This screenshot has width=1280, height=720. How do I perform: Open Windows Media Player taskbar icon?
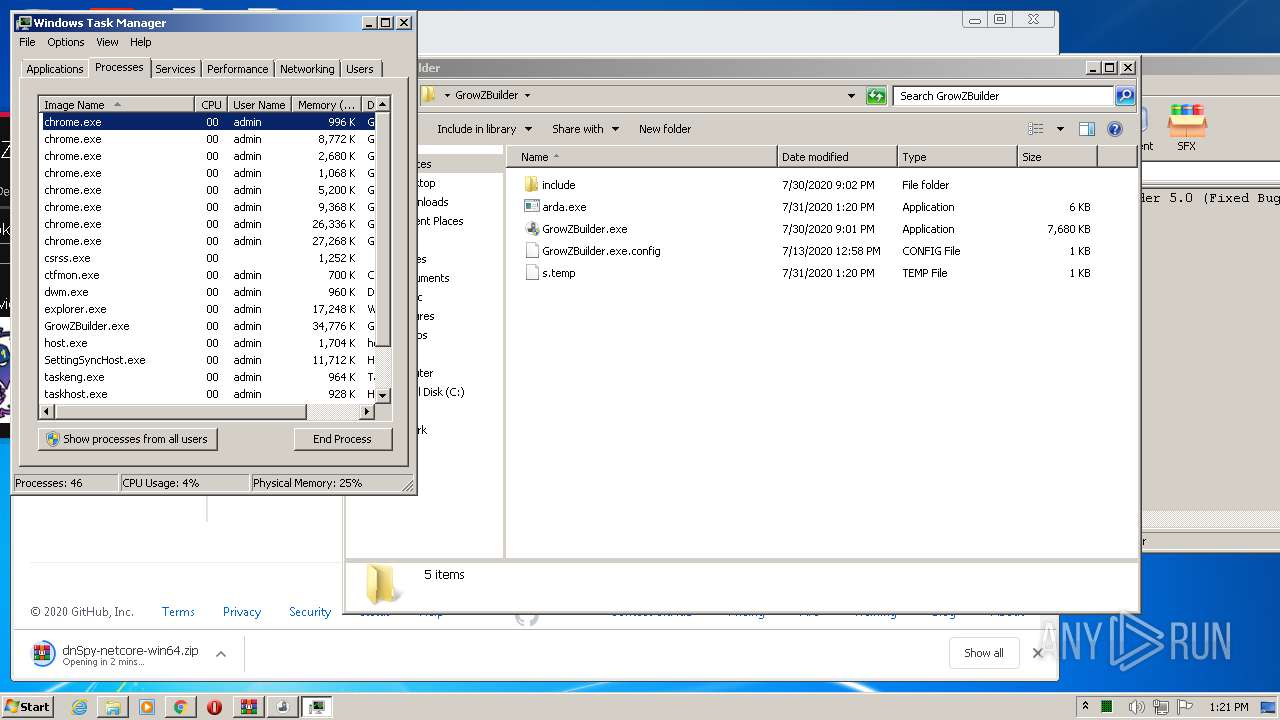pos(147,707)
